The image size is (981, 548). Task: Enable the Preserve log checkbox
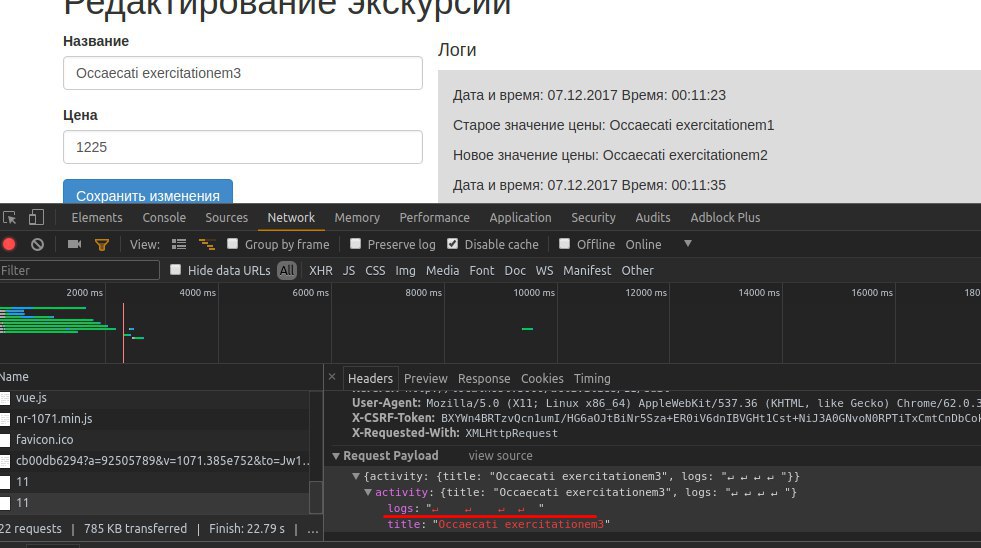(x=355, y=243)
